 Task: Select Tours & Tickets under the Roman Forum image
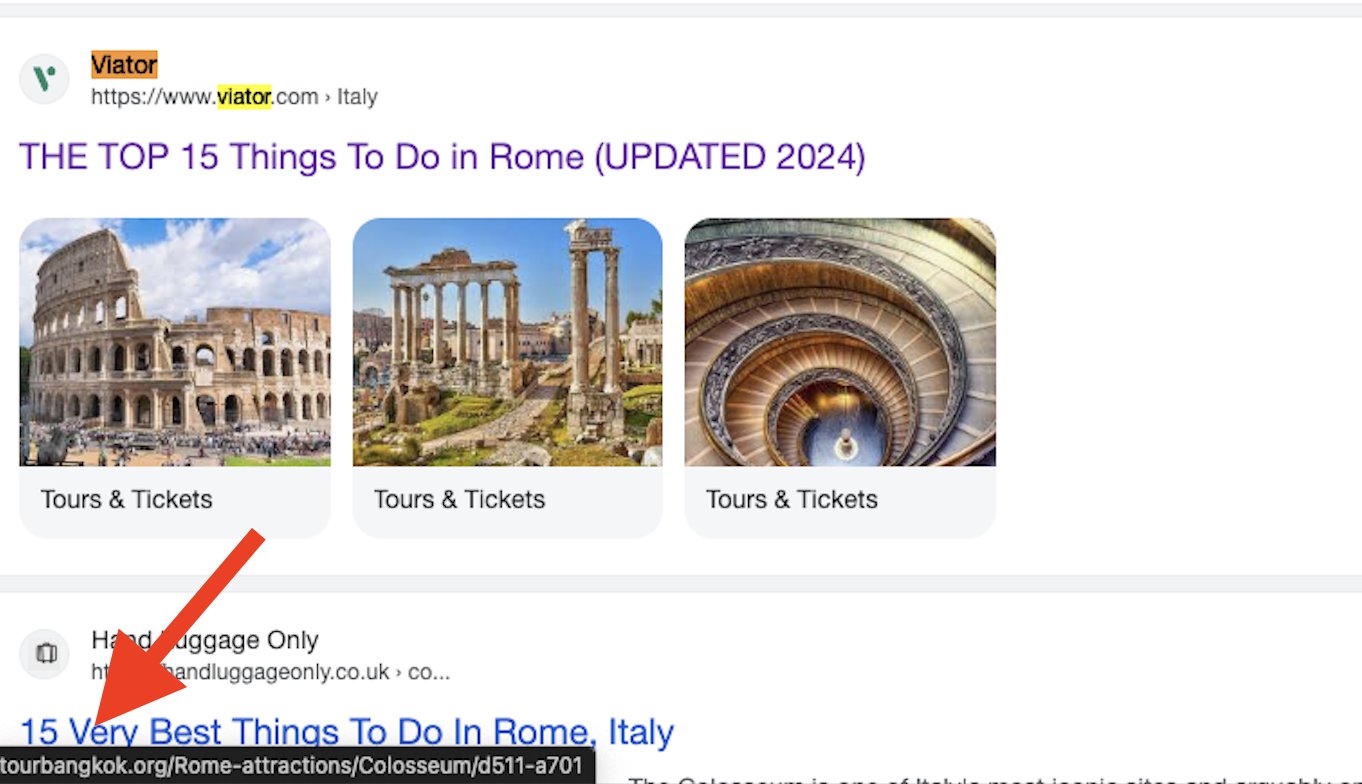[x=459, y=499]
